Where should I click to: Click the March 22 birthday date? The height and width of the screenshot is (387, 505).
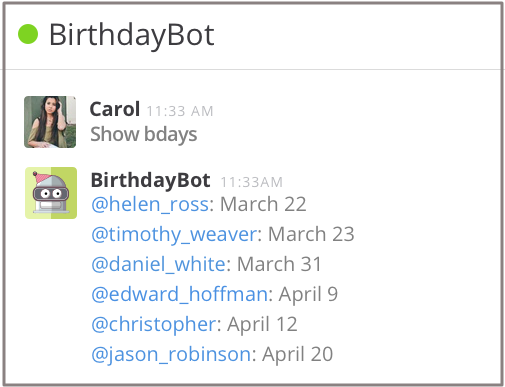point(263,204)
